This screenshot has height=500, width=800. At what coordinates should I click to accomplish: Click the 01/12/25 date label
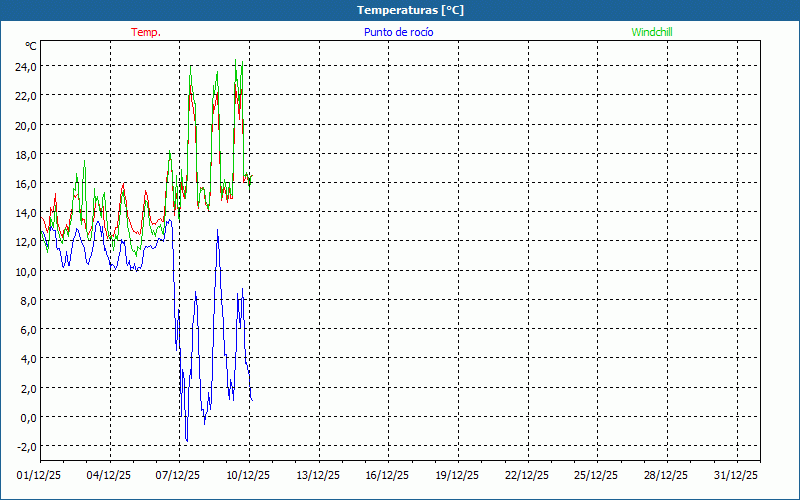click(x=39, y=475)
